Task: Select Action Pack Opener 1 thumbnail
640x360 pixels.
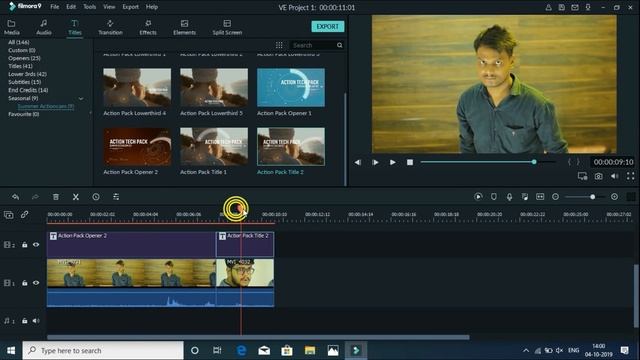Action: 291,87
